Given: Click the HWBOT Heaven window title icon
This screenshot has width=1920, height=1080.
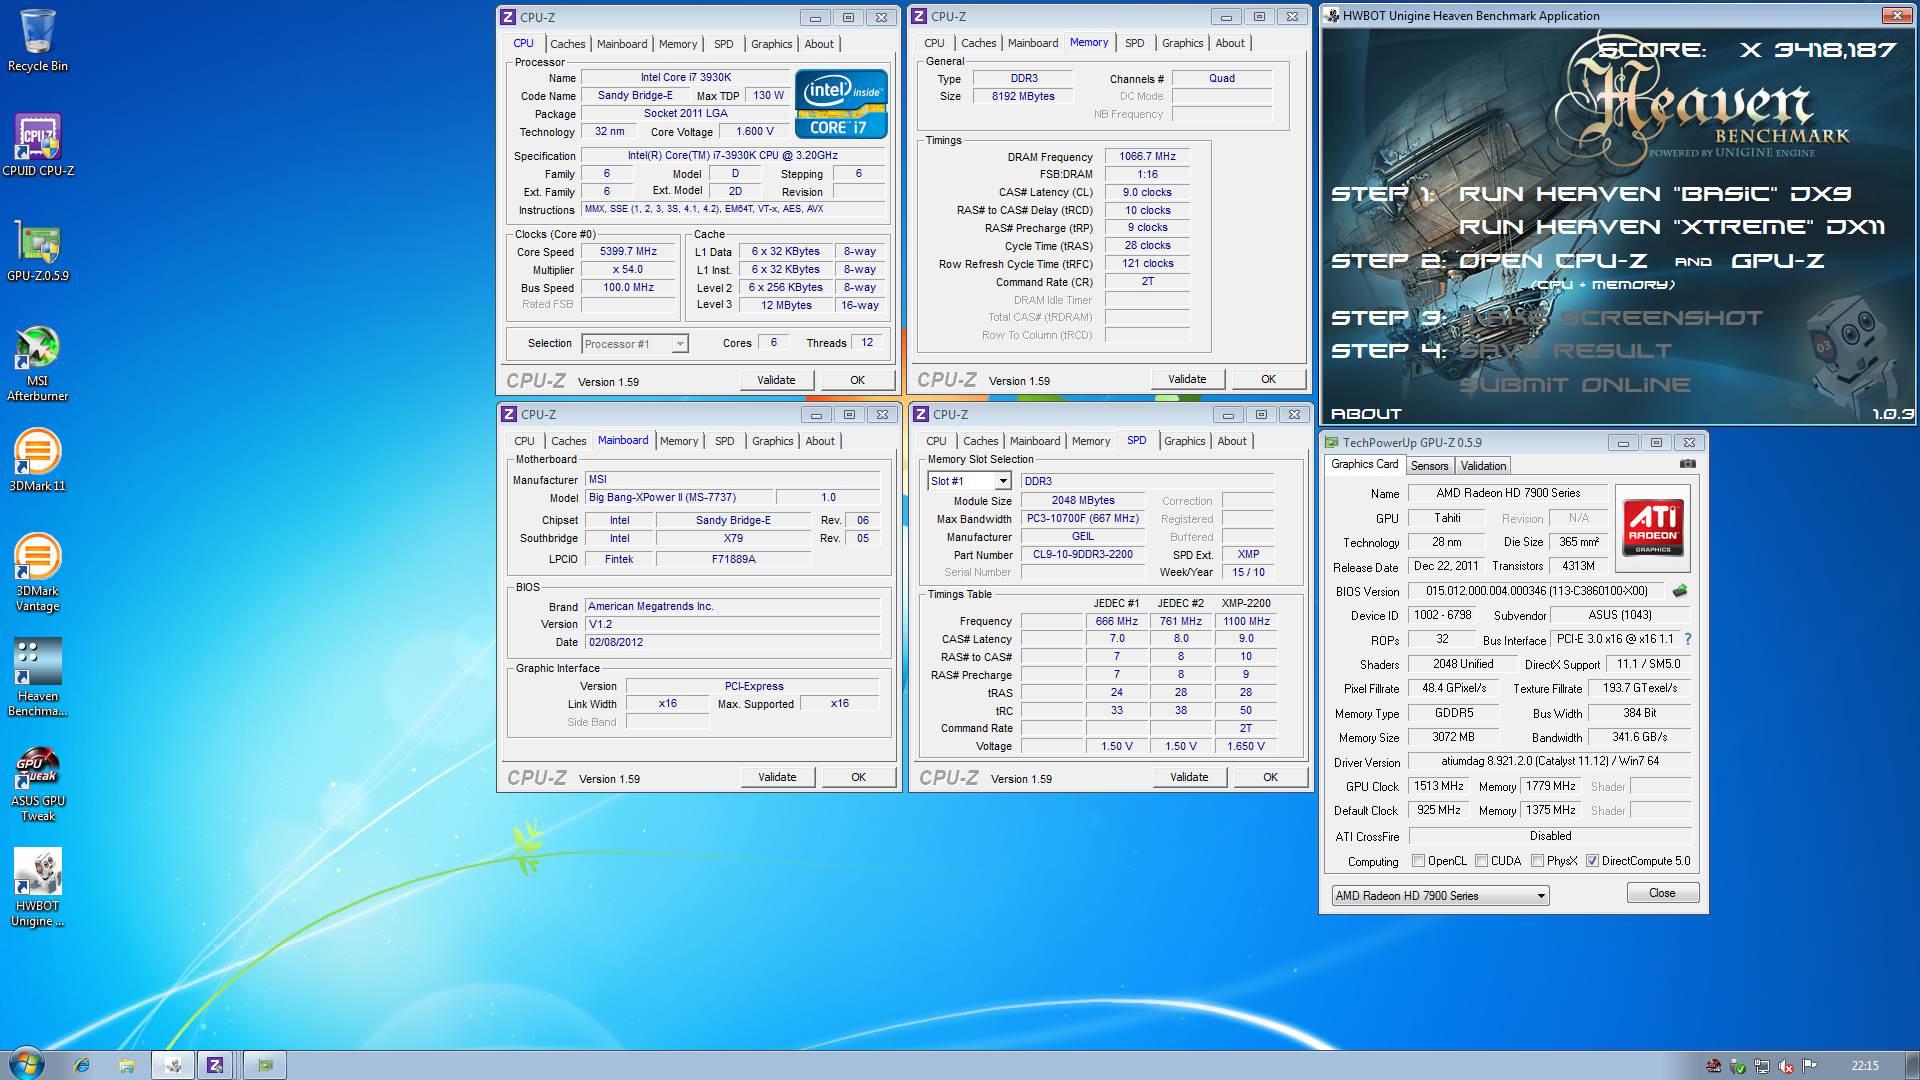Looking at the screenshot, I should coord(1331,15).
